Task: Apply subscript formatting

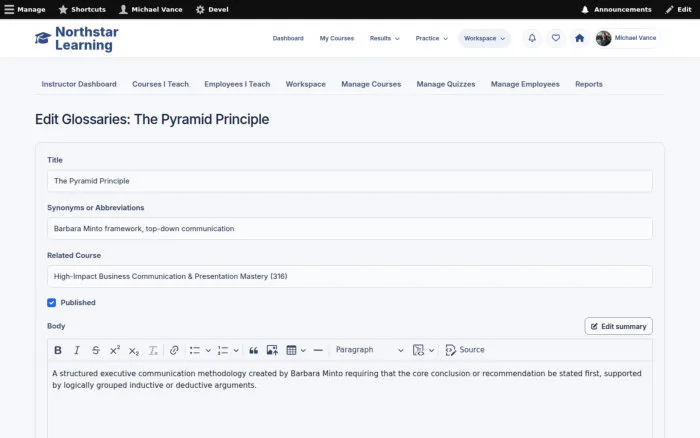Action: [x=133, y=350]
